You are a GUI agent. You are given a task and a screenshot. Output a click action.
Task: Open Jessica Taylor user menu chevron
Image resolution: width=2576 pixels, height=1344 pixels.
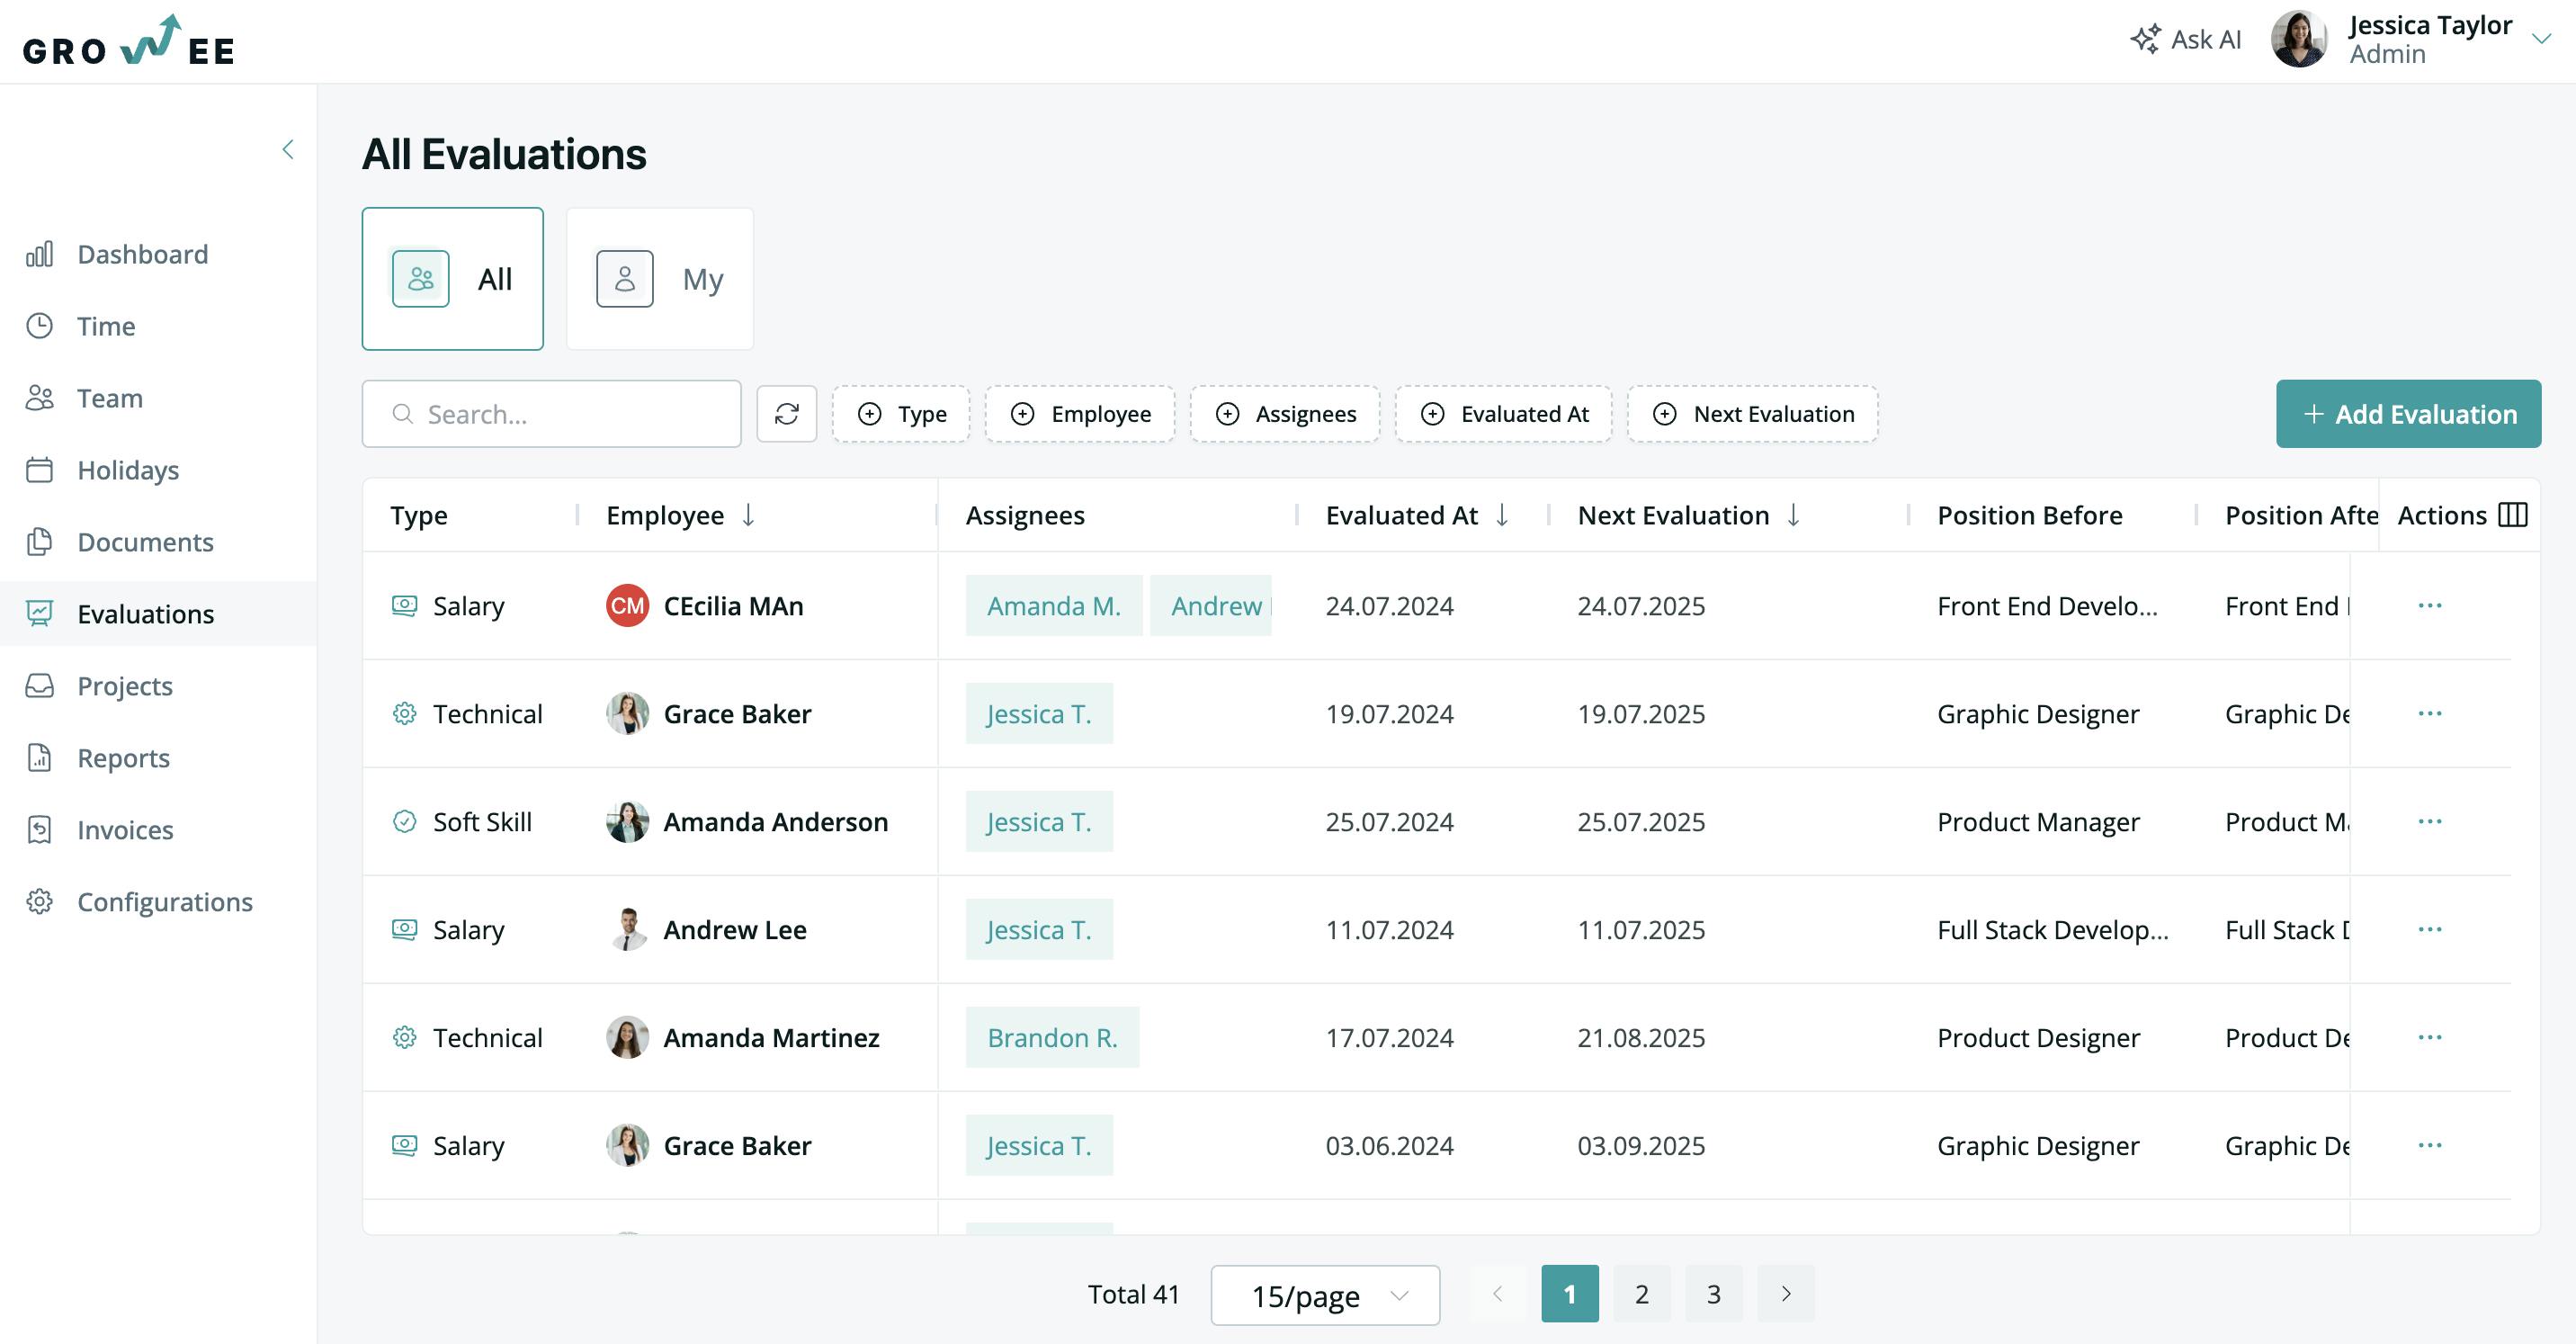click(x=2541, y=39)
